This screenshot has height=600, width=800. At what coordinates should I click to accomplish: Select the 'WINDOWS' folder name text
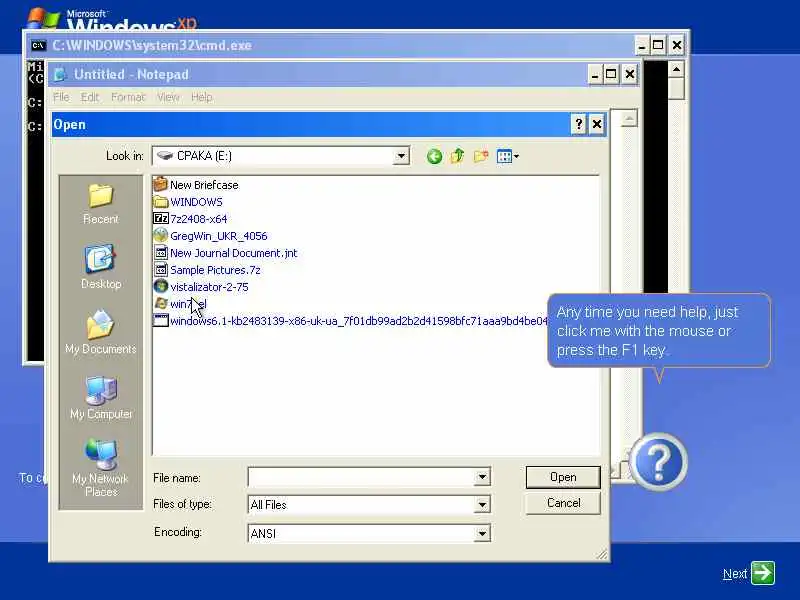tap(196, 202)
